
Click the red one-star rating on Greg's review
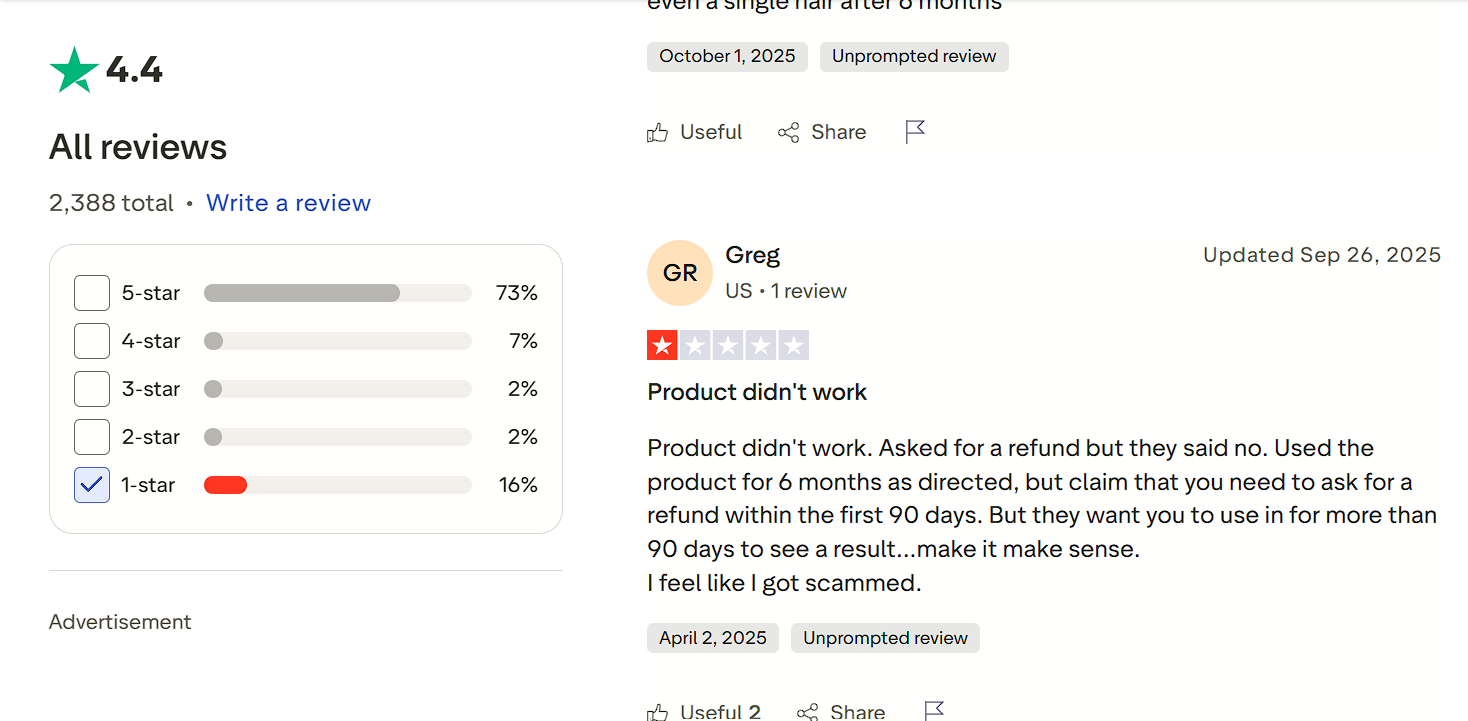pos(662,346)
